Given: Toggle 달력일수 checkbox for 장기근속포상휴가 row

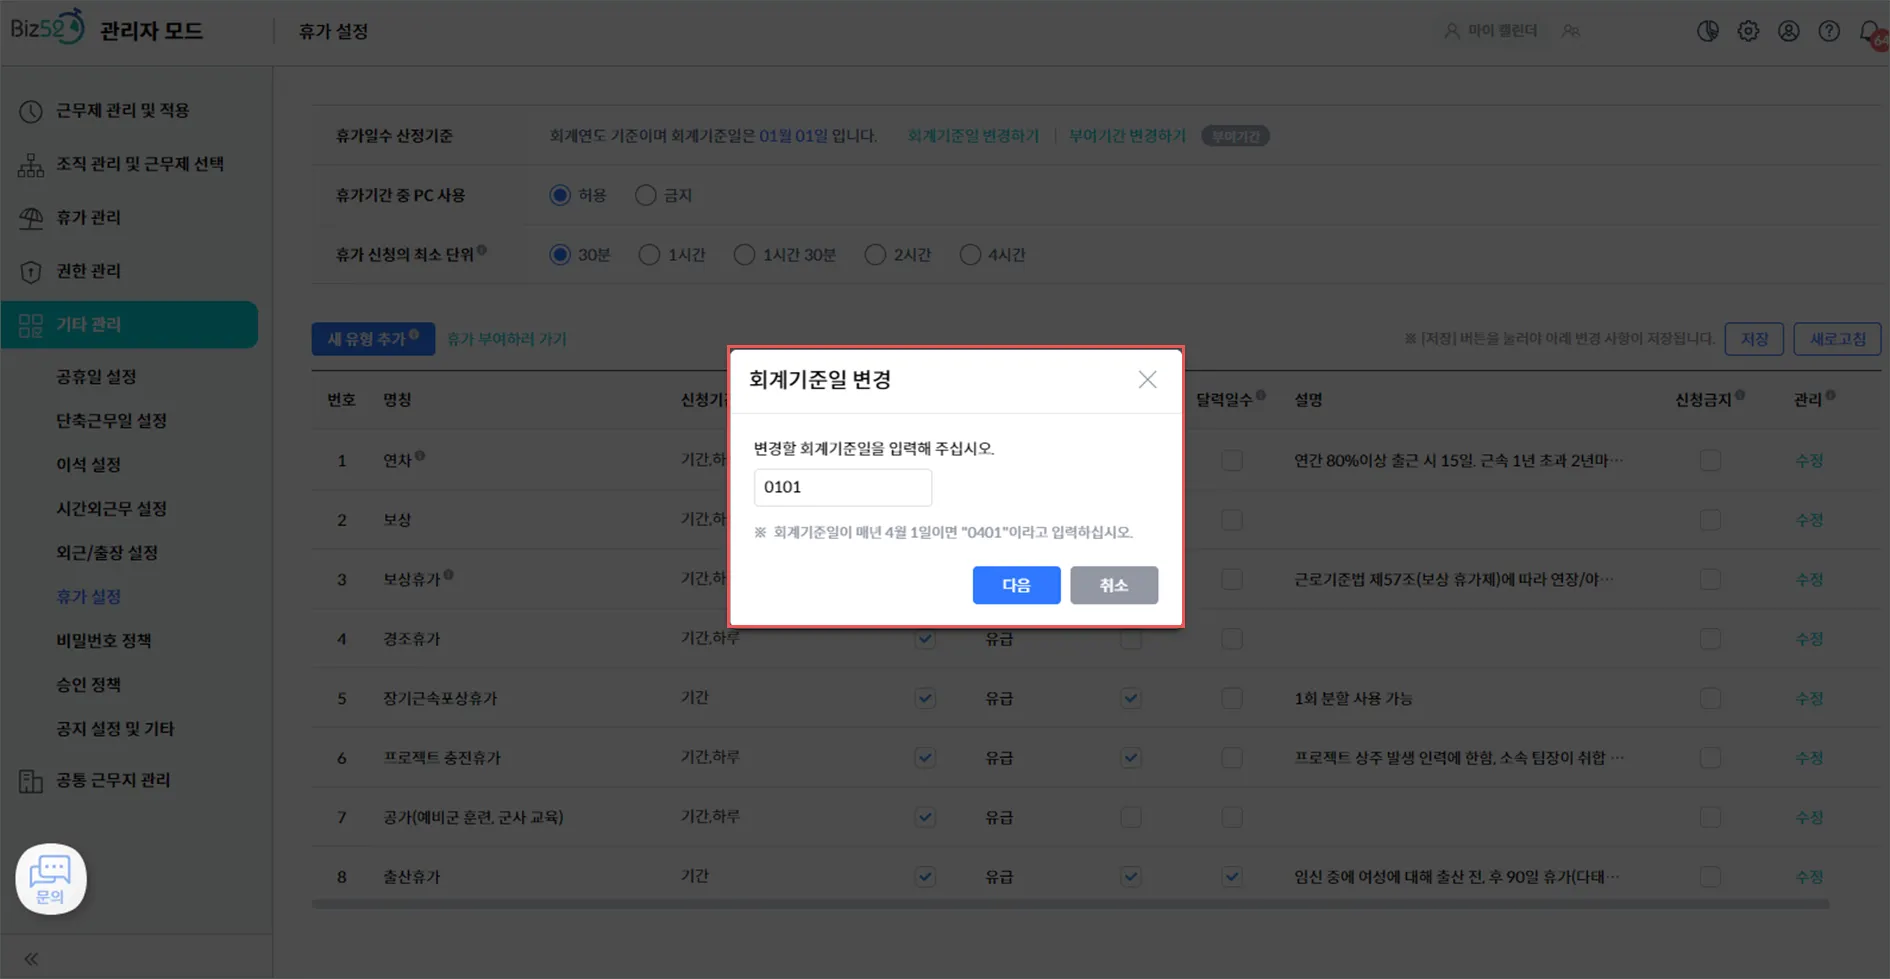Looking at the screenshot, I should (1232, 698).
